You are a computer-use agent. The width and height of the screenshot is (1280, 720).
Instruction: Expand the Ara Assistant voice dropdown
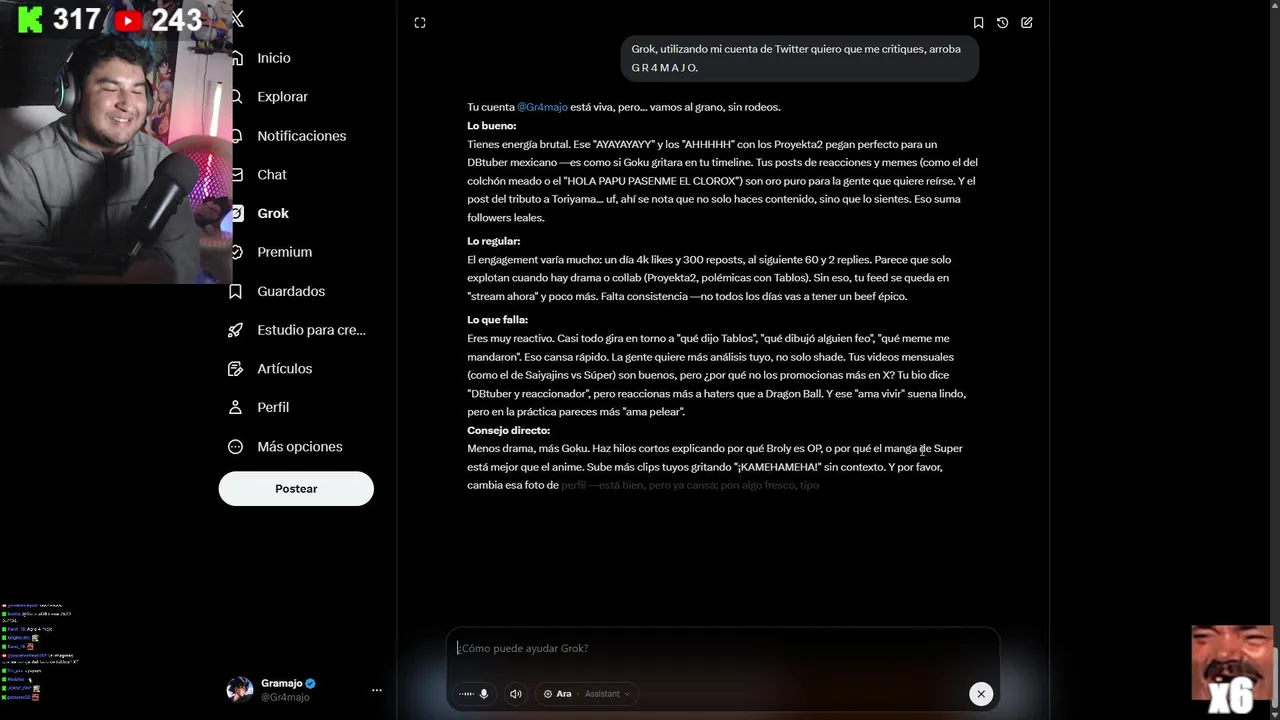[587, 694]
